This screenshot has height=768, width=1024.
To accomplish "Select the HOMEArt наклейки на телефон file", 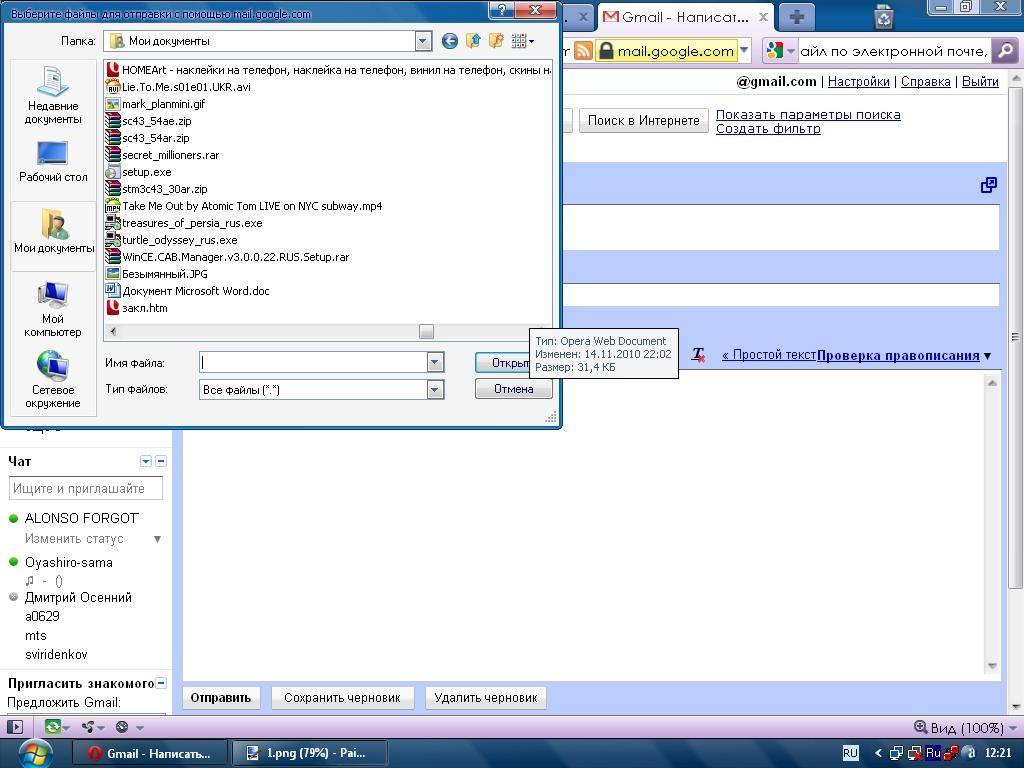I will point(328,70).
